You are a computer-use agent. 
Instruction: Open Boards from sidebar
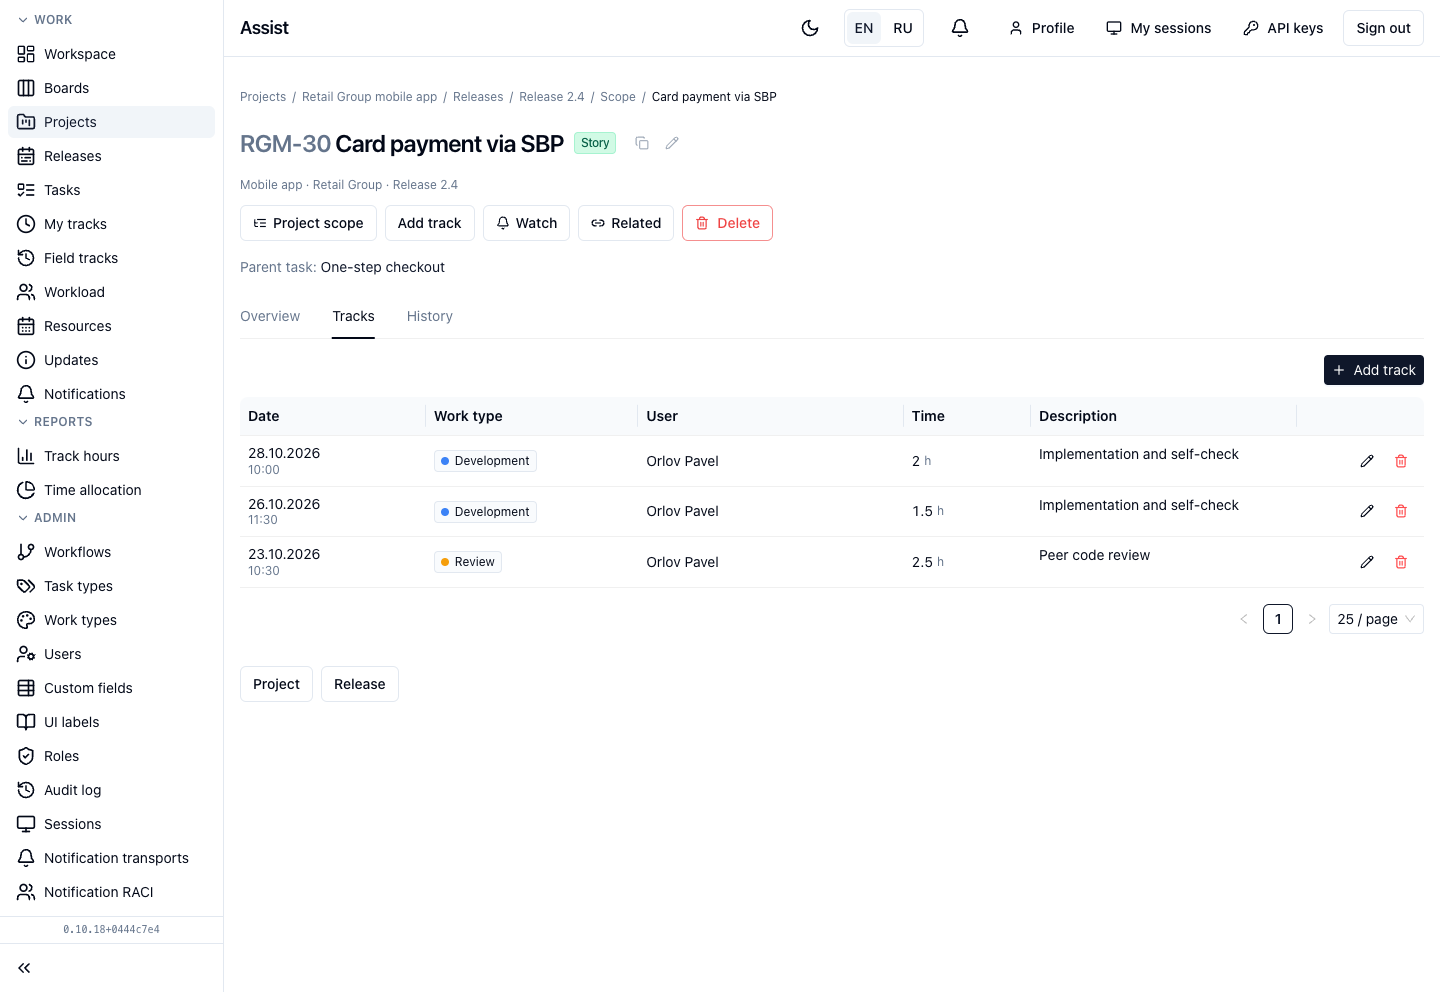coord(111,88)
